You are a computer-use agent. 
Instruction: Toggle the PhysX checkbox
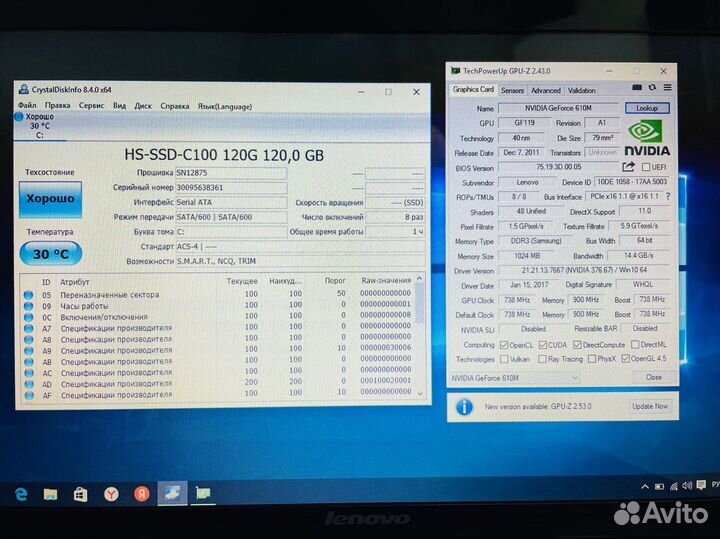click(592, 359)
